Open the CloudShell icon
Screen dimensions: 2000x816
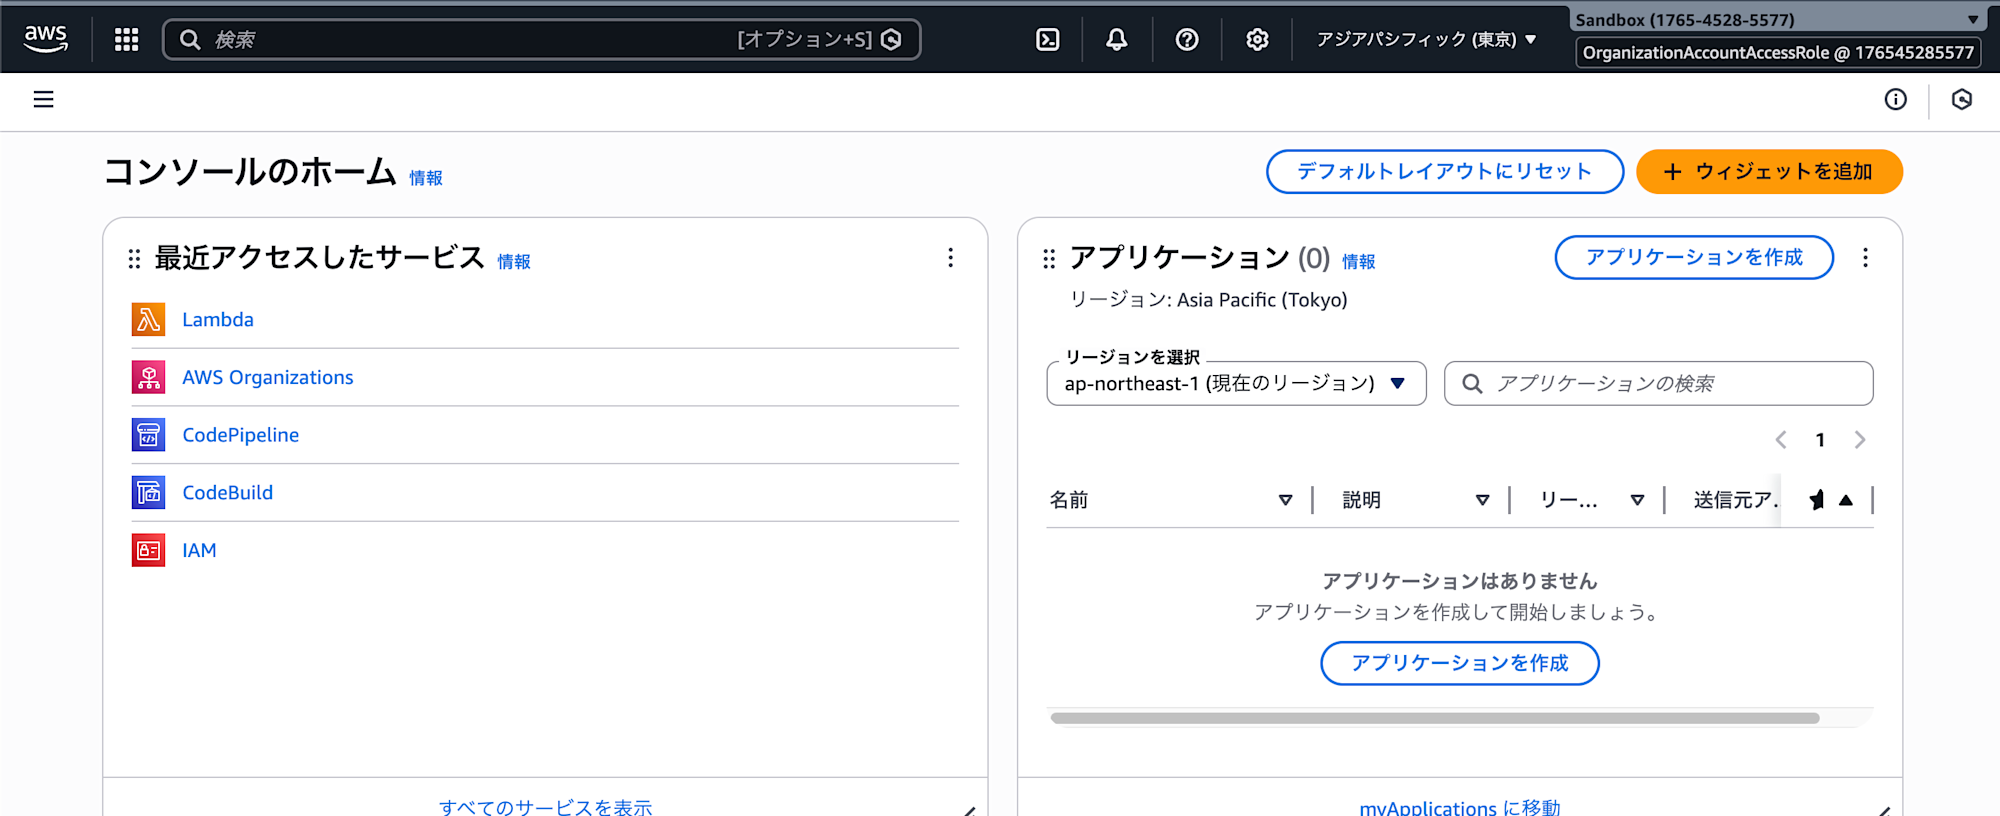(1047, 39)
